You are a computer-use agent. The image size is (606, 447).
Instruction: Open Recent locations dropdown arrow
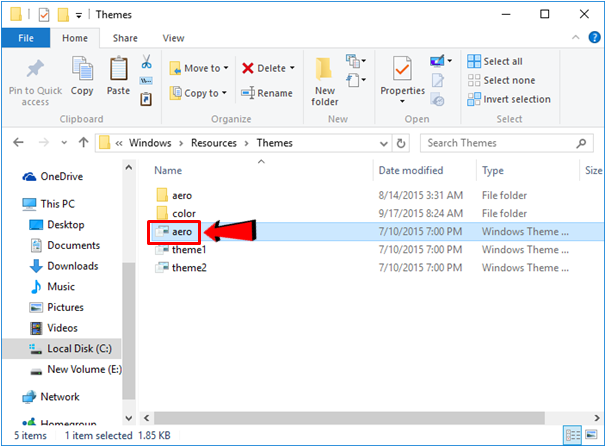click(64, 143)
